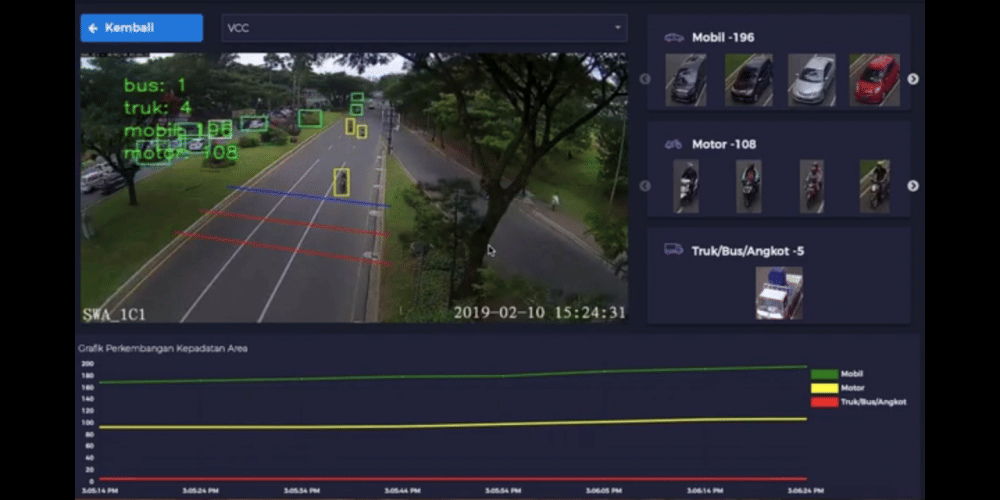
Task: Click the truck icon beside Truk/Bus/Angkot -5
Action: (674, 250)
